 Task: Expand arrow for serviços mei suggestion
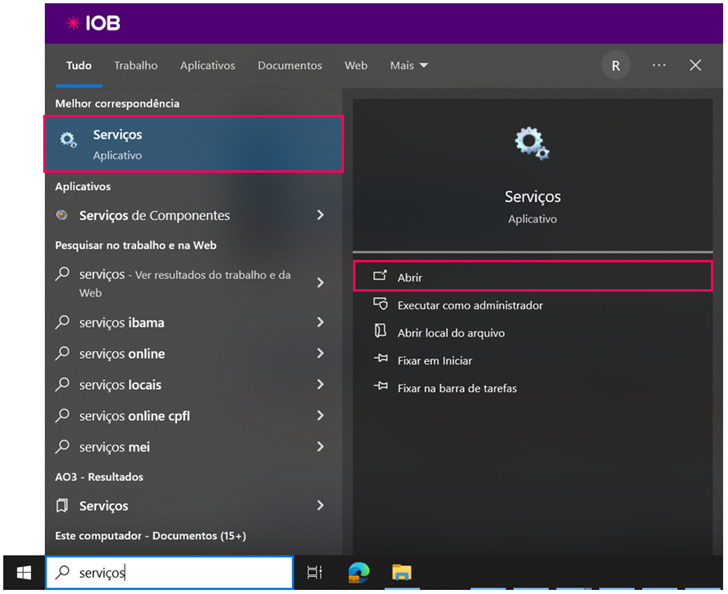pos(320,447)
